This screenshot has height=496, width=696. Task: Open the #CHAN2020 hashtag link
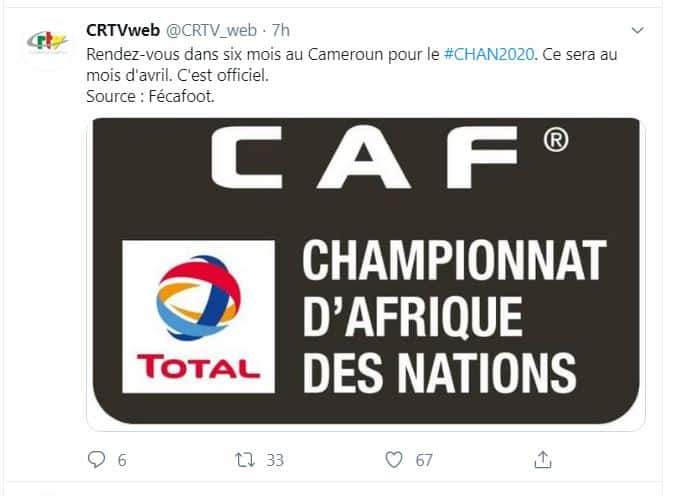click(x=489, y=54)
